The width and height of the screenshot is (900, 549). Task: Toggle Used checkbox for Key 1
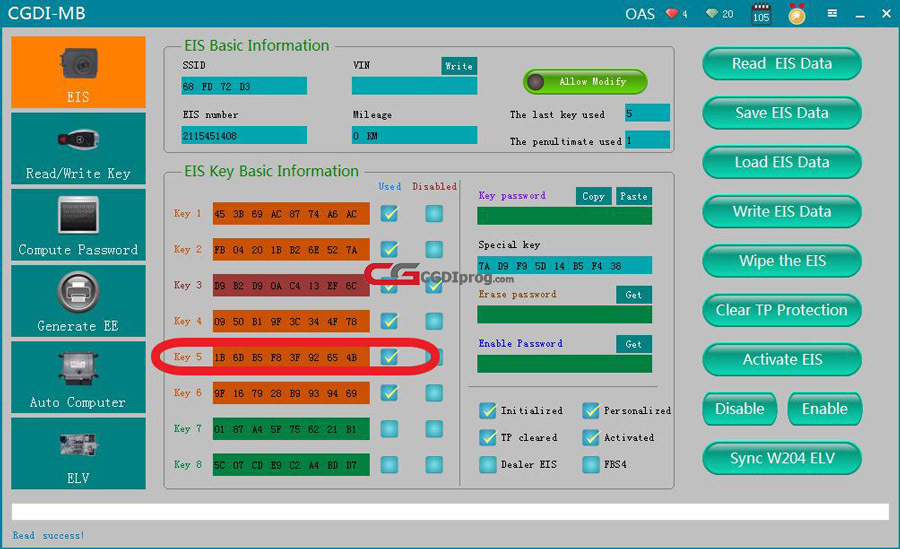pyautogui.click(x=389, y=214)
